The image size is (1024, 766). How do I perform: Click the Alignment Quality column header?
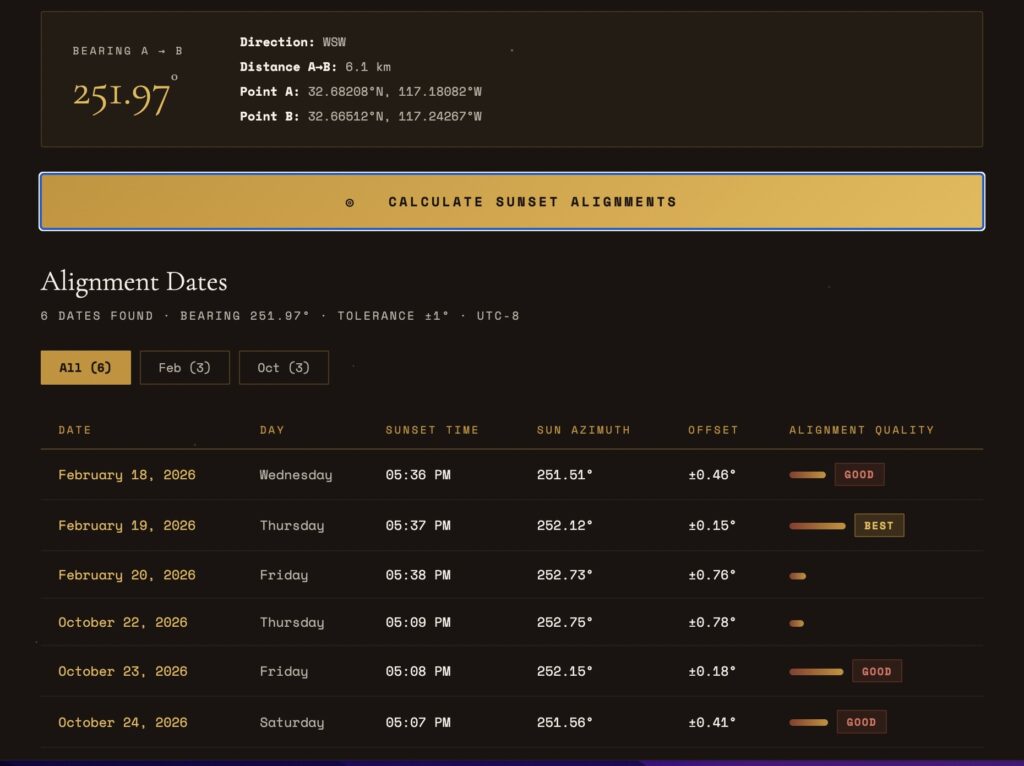click(861, 430)
